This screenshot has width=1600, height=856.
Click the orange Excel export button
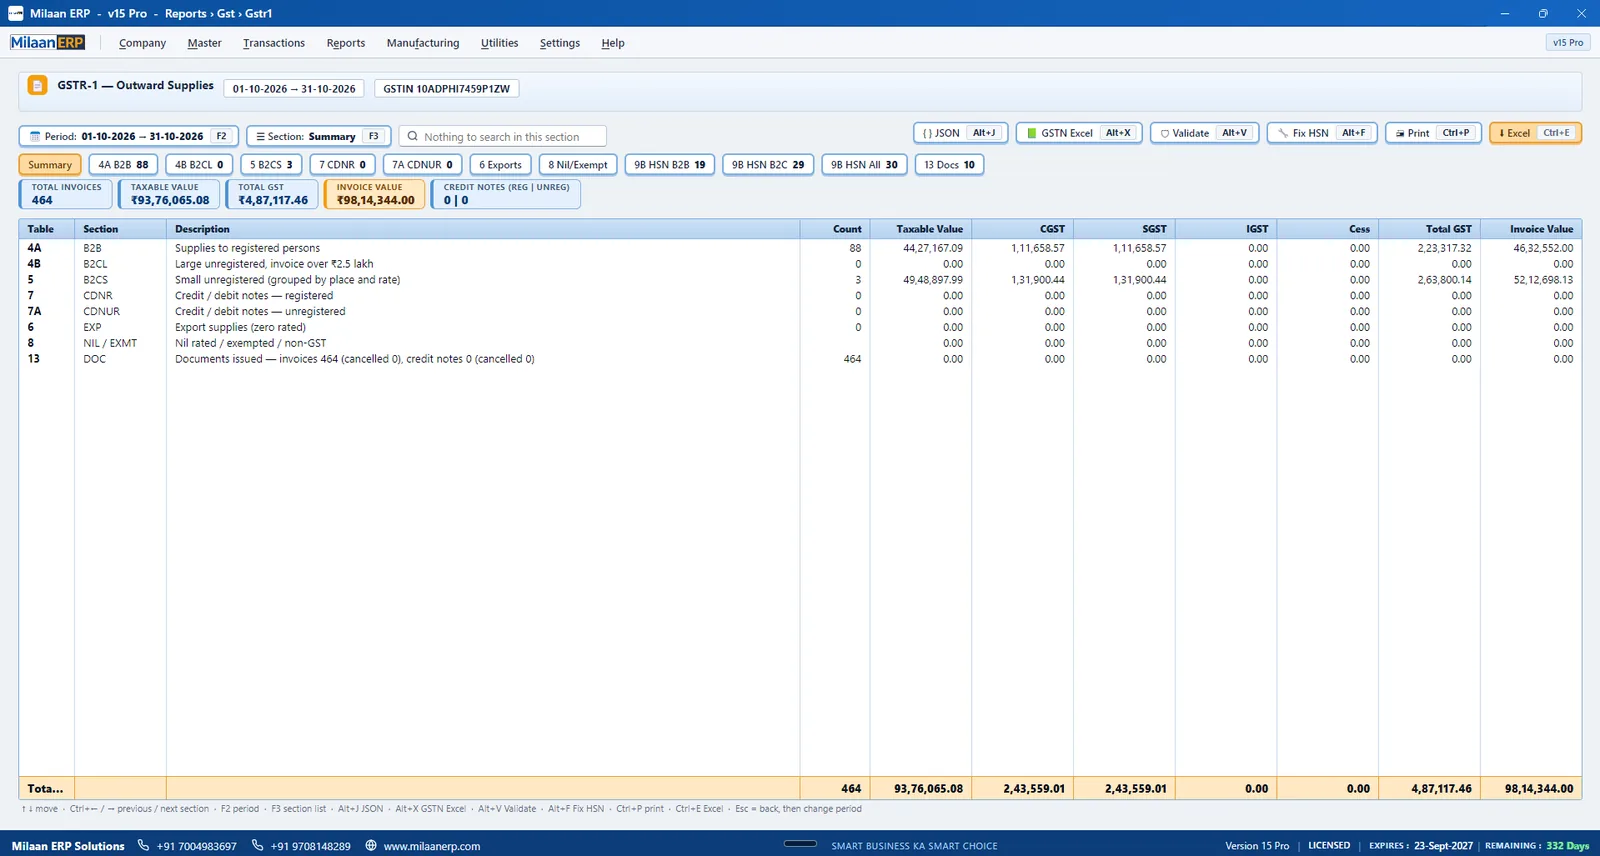1535,133
